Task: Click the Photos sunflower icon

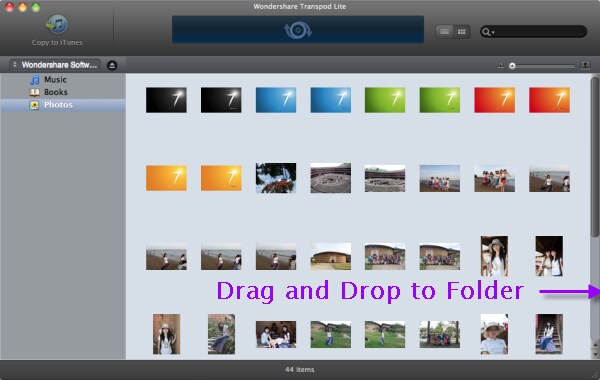Action: (x=34, y=105)
